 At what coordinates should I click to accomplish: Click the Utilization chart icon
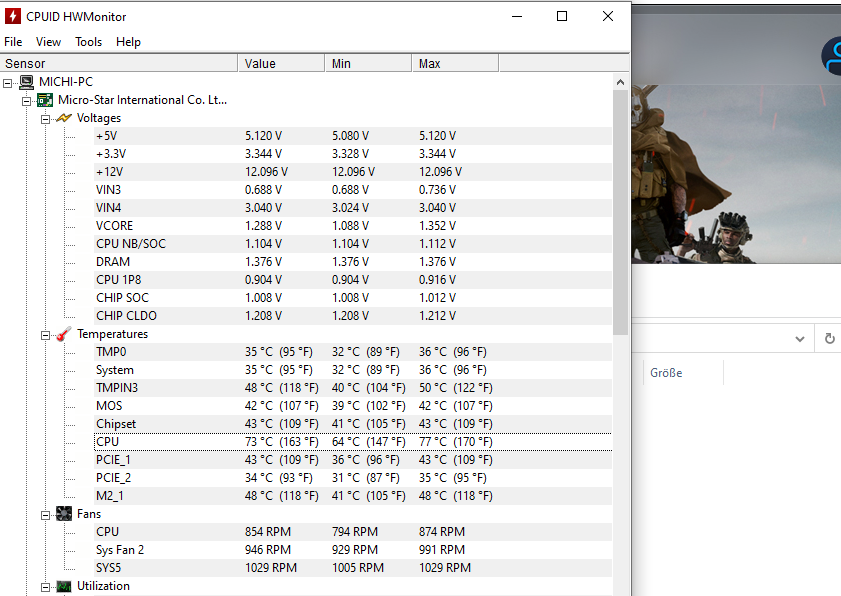pos(64,586)
